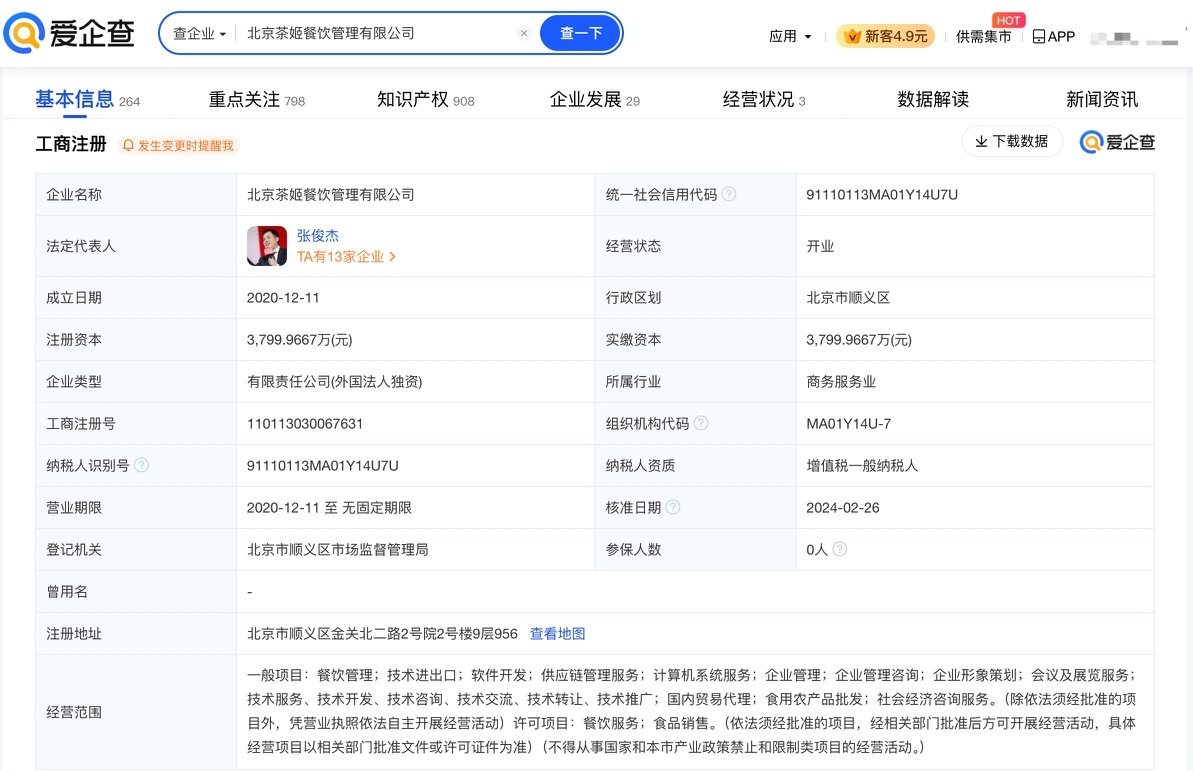Open the 查看地图 link
The width and height of the screenshot is (1193, 771).
click(x=557, y=633)
